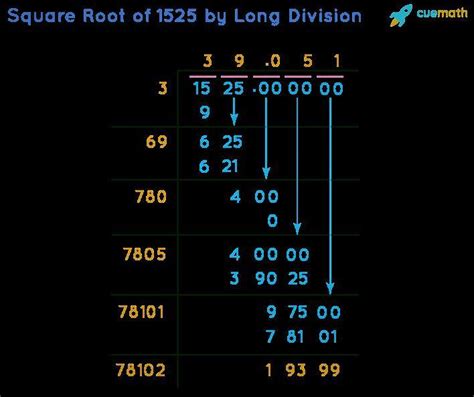Click the product '3 90 25'
The width and height of the screenshot is (474, 397).
click(x=269, y=278)
